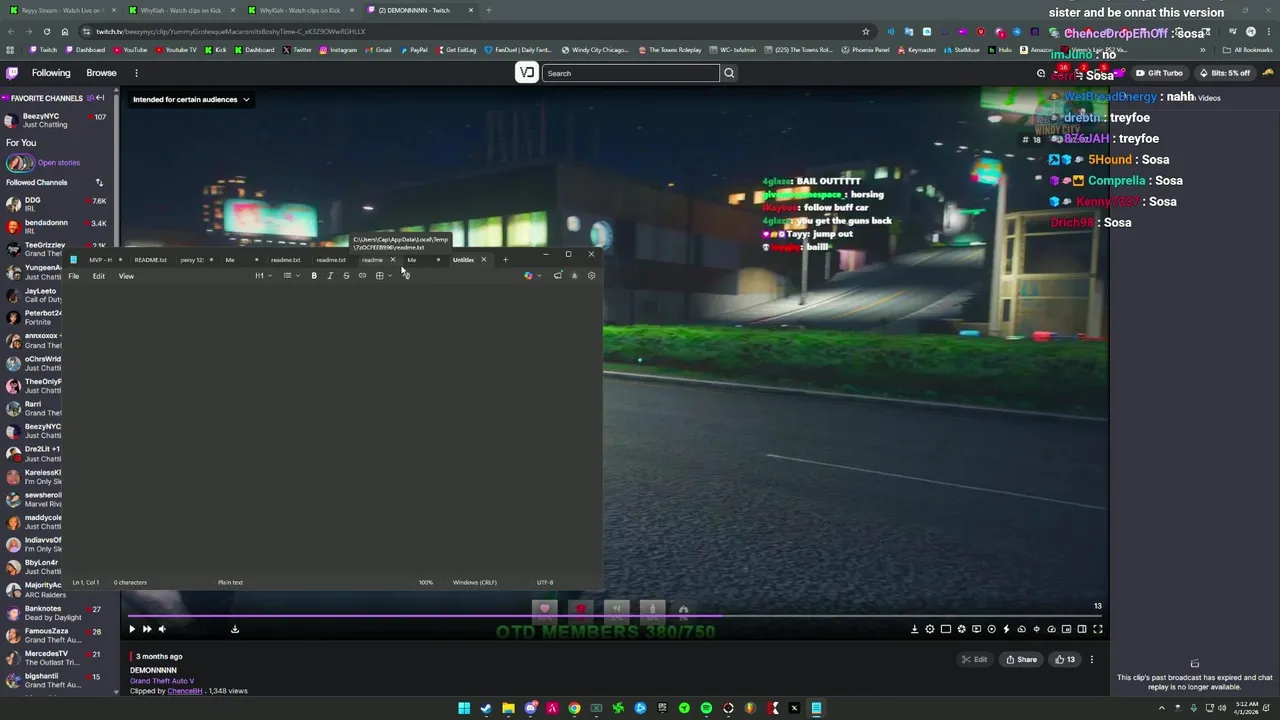The height and width of the screenshot is (720, 1280).
Task: Open the File menu in Notepad
Action: [74, 276]
